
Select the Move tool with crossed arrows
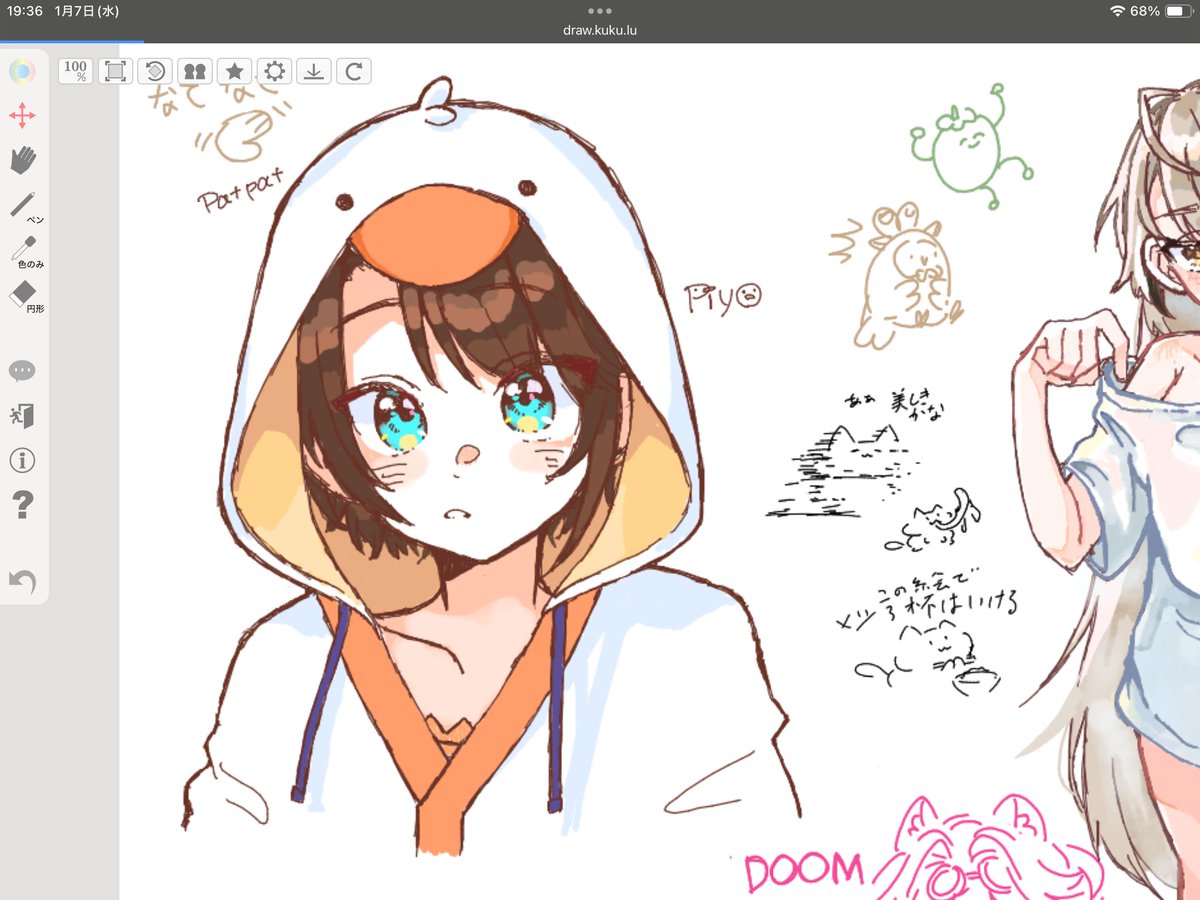tap(22, 115)
